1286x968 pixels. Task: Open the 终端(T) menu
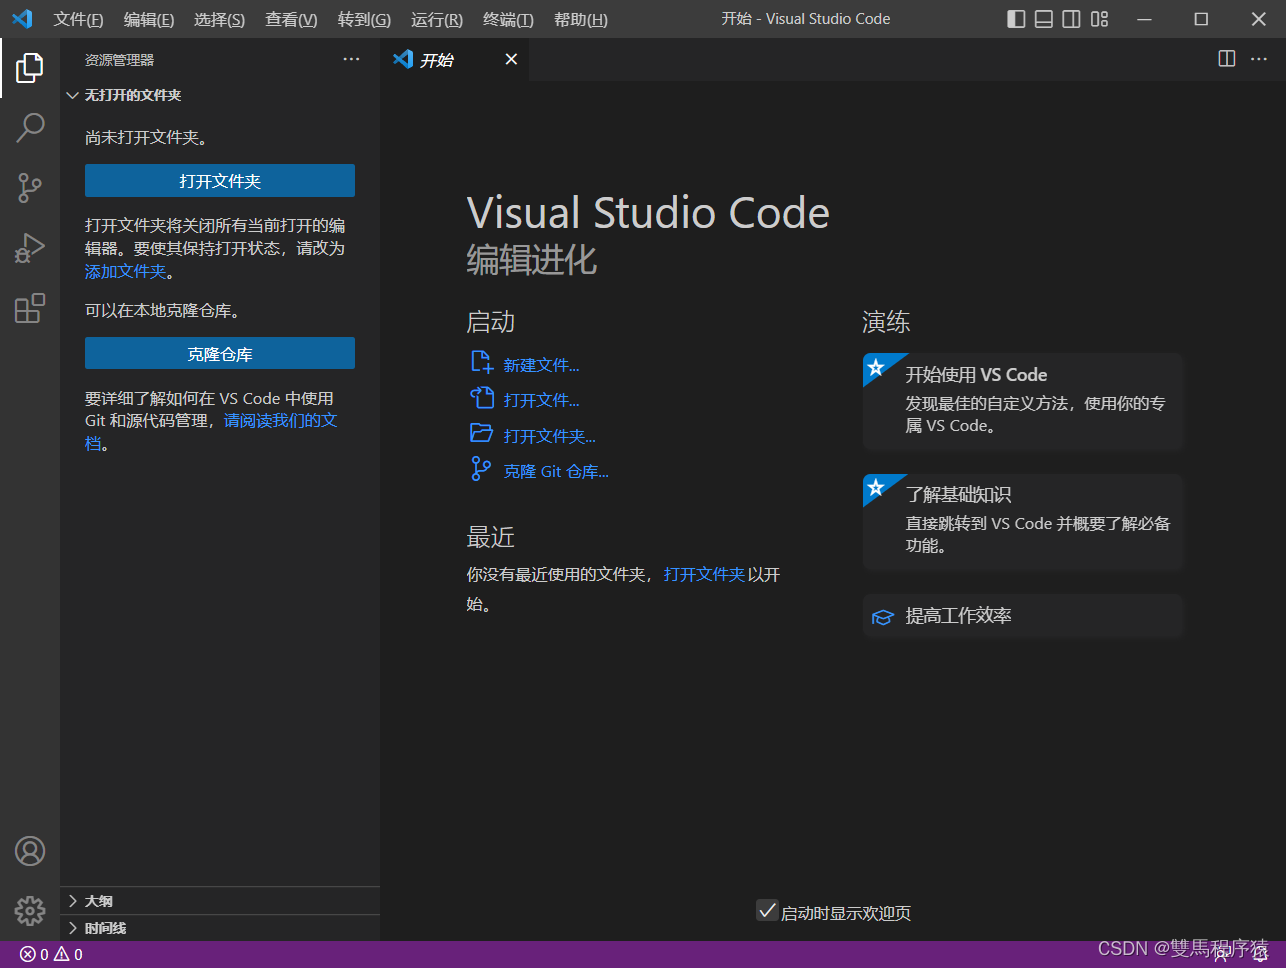click(x=508, y=19)
